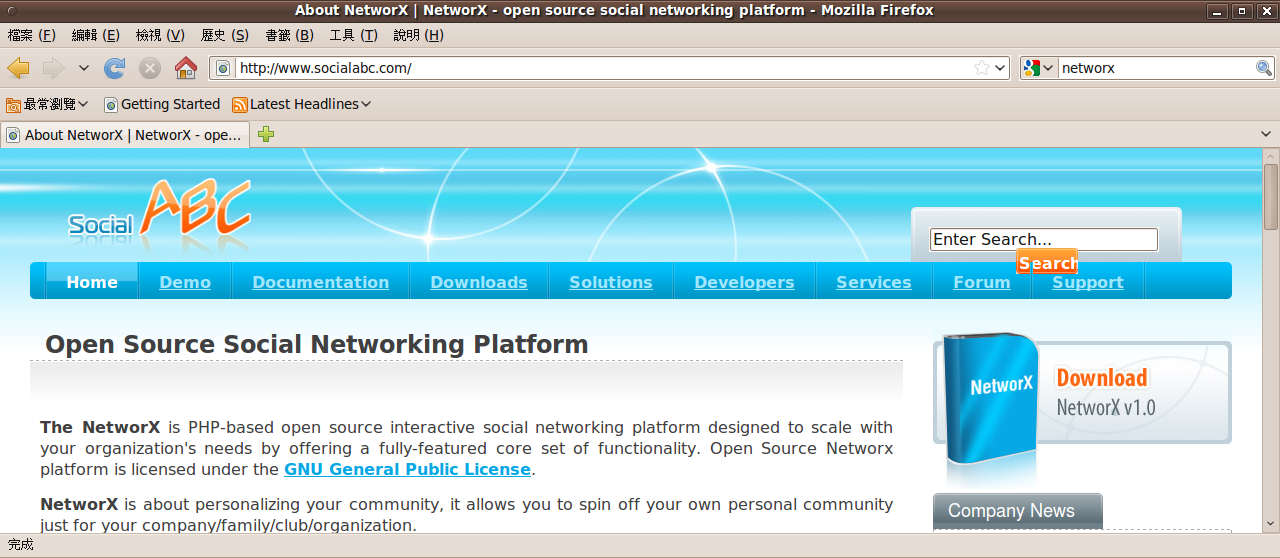The image size is (1280, 558).
Task: Go to the Home page icon
Action: coord(186,68)
